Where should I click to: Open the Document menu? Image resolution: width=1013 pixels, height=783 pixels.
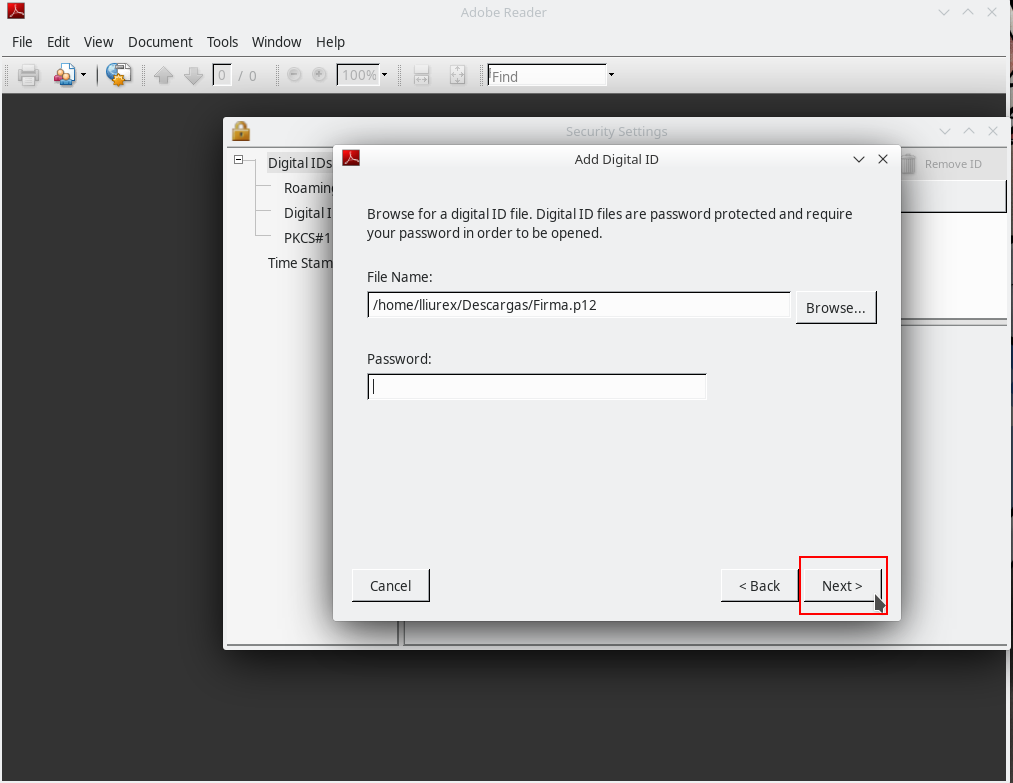pos(160,42)
